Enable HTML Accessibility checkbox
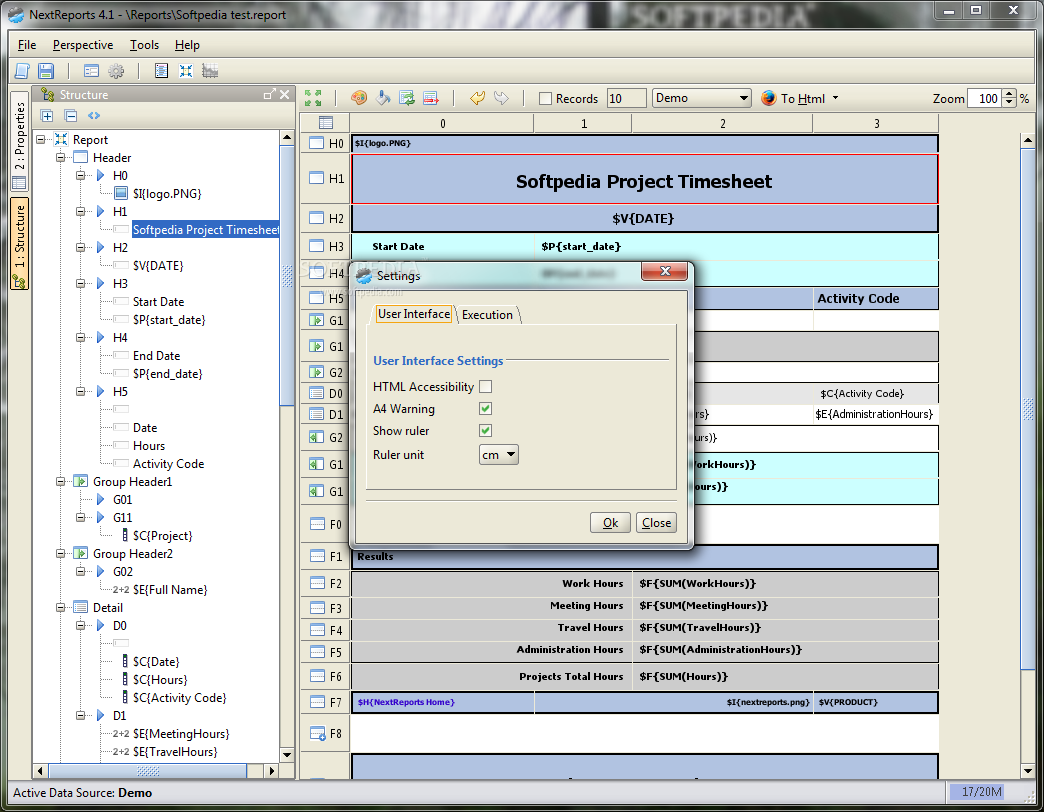The height and width of the screenshot is (812, 1044). click(x=485, y=387)
